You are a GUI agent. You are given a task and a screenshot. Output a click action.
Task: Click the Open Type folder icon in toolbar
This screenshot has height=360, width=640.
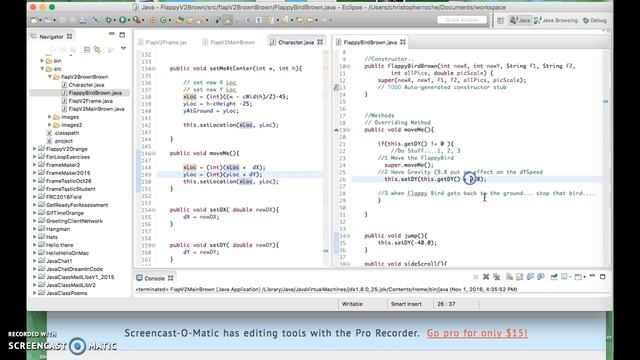point(180,20)
